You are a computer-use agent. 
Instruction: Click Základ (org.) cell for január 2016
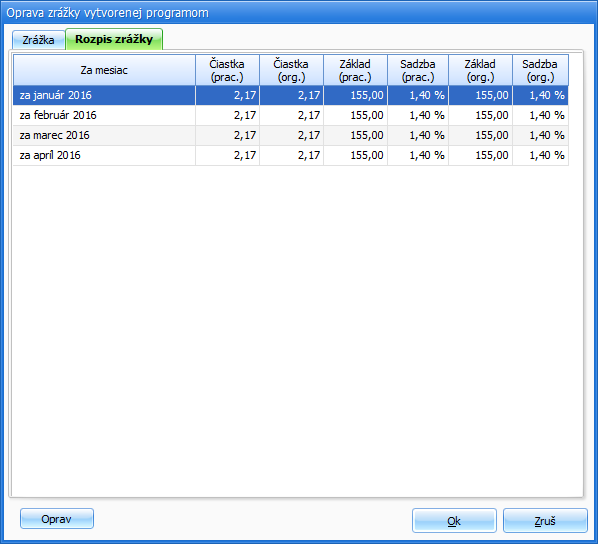(481, 95)
